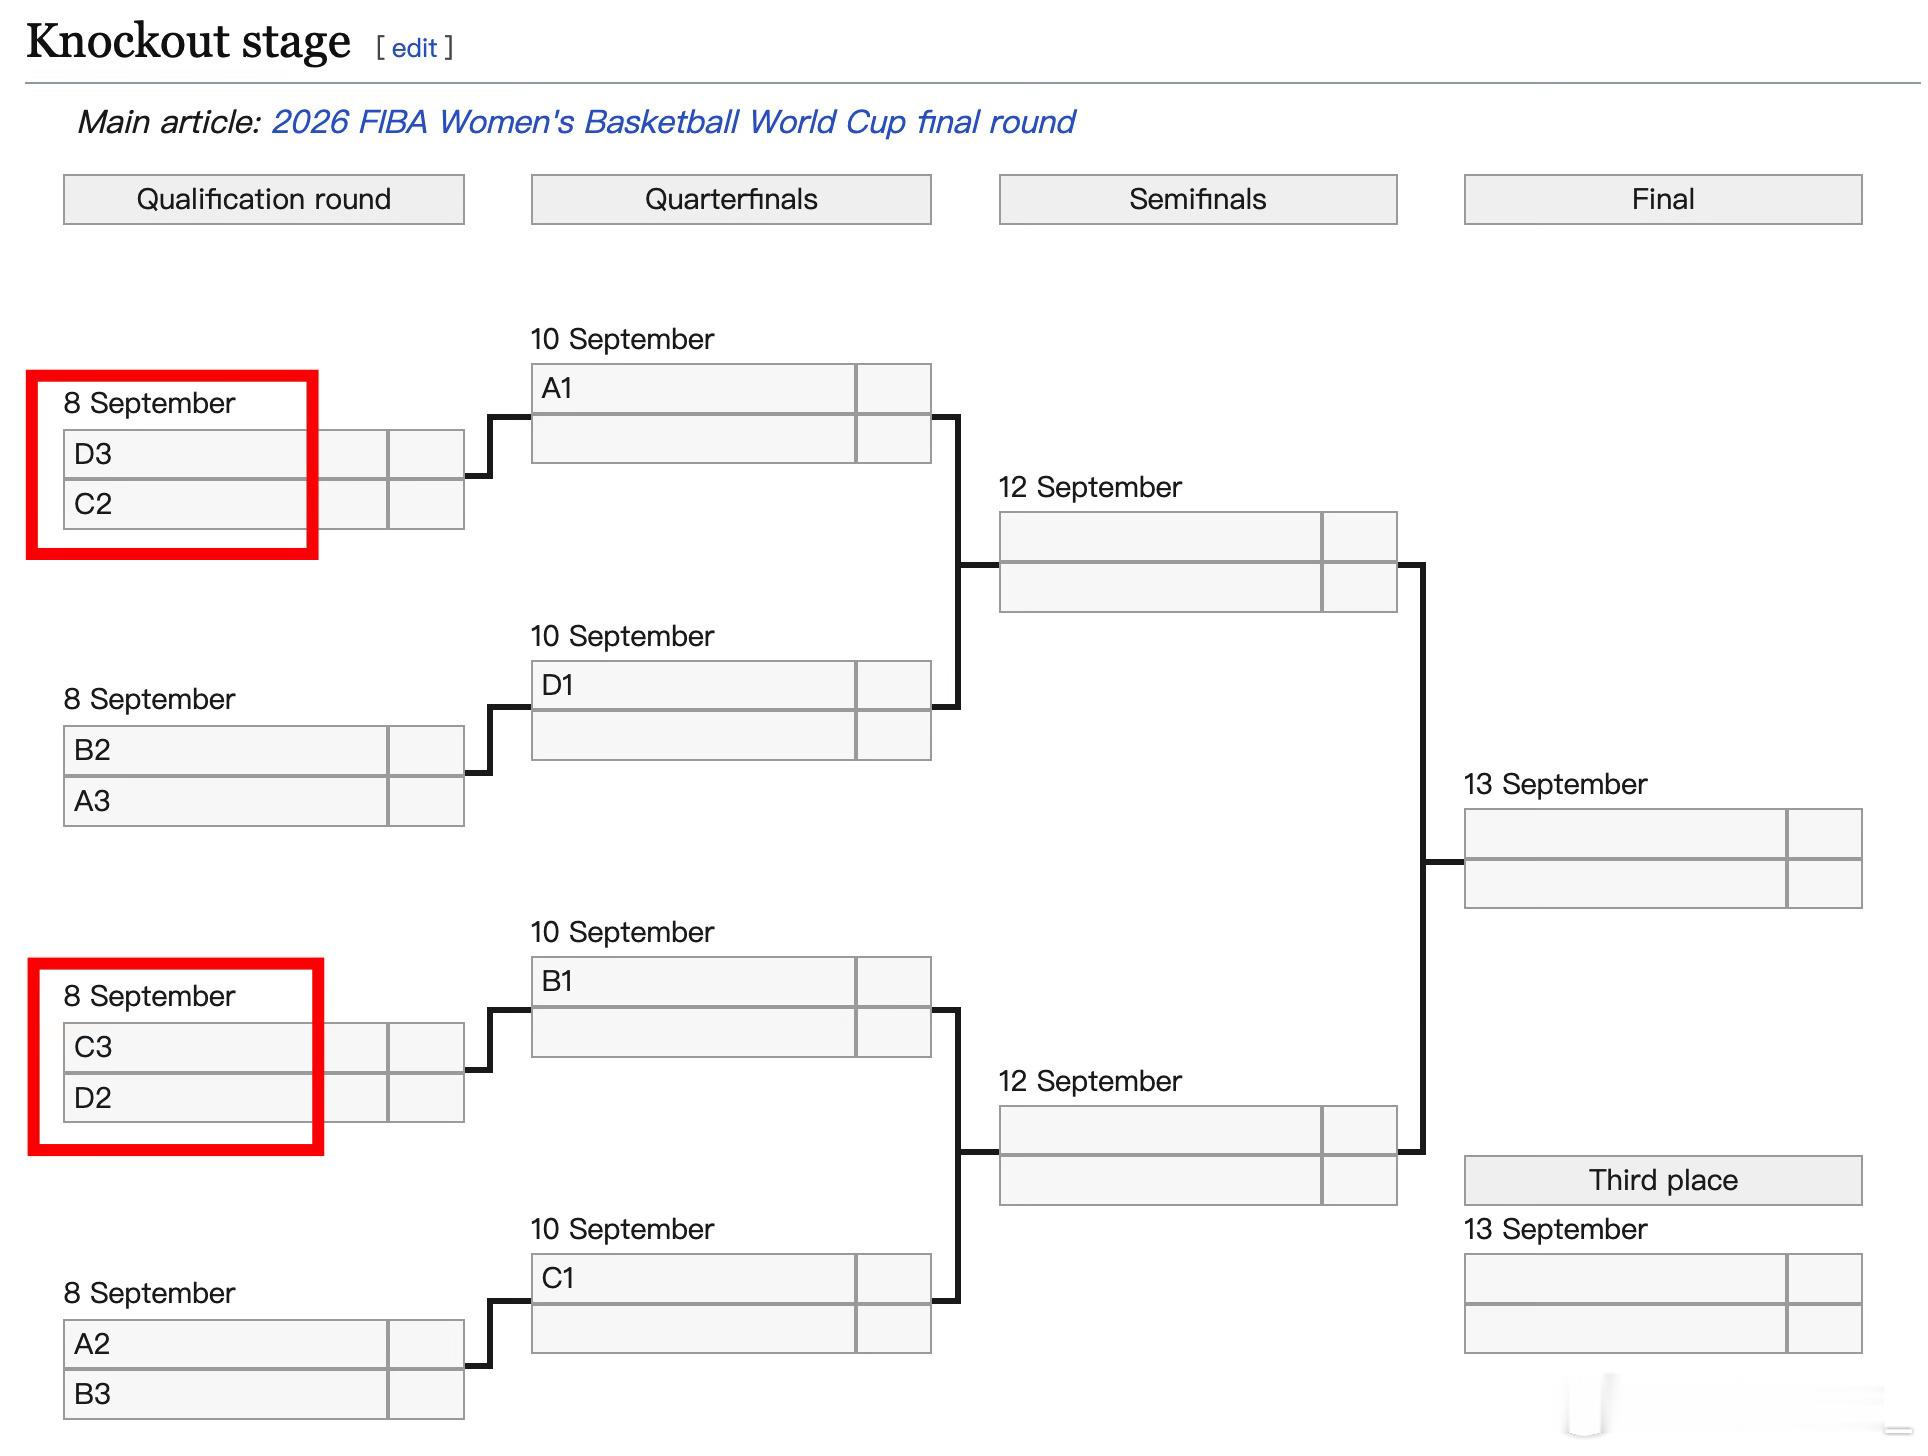Select the Final column header
Image resolution: width=1928 pixels, height=1456 pixels.
pos(1662,199)
